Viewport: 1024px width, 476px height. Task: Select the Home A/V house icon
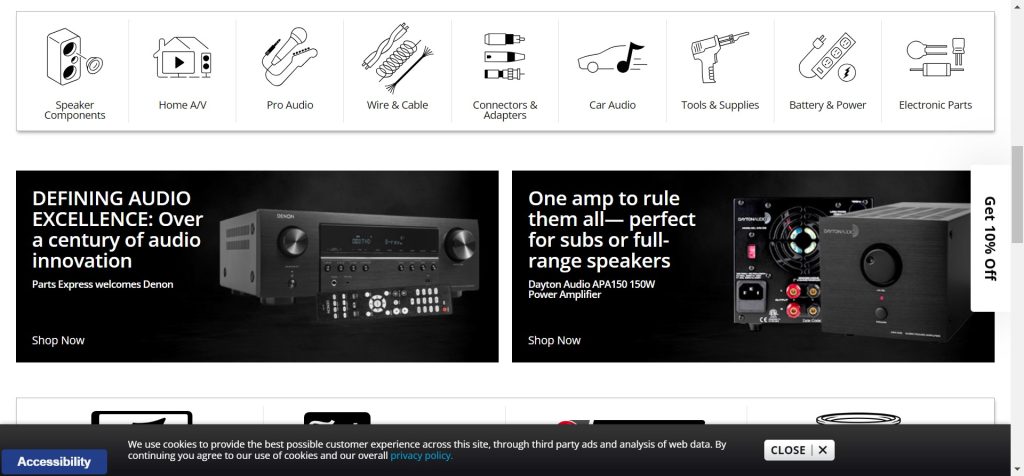[182, 57]
